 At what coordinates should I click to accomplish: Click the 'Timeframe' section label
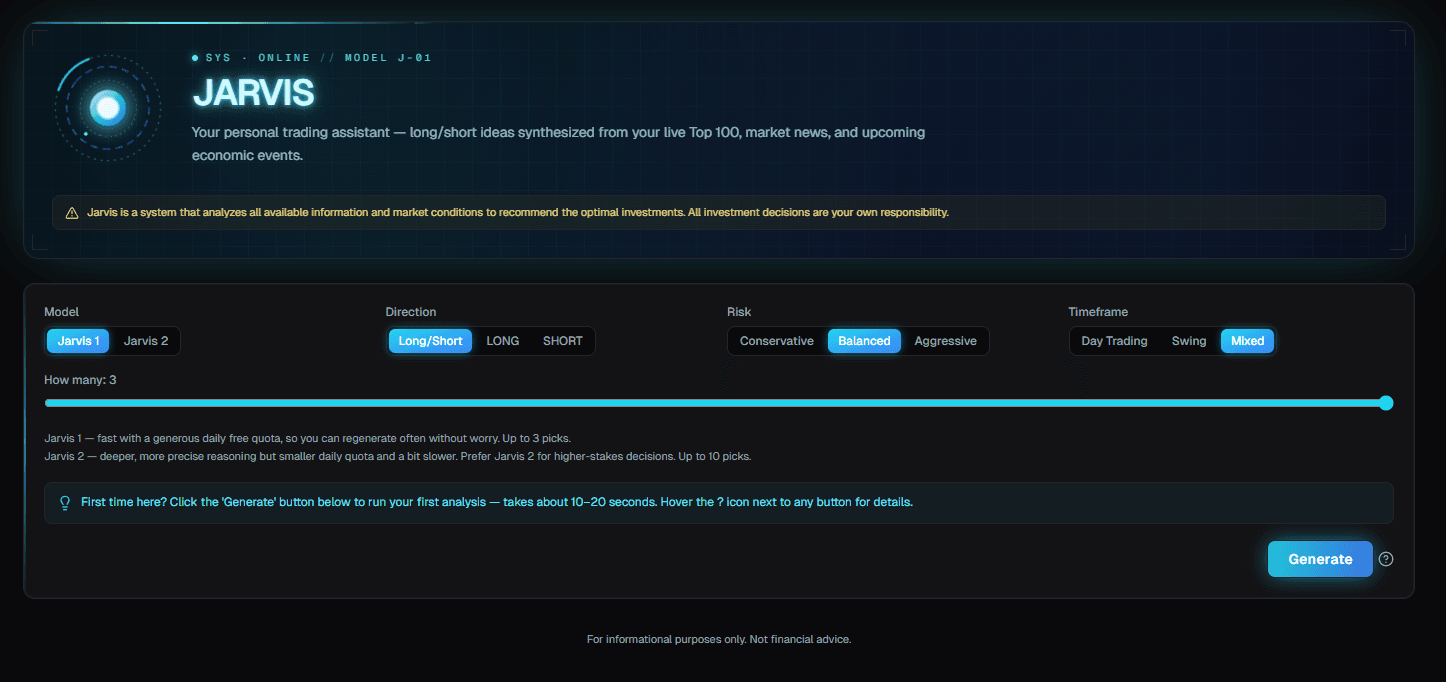(x=1098, y=312)
